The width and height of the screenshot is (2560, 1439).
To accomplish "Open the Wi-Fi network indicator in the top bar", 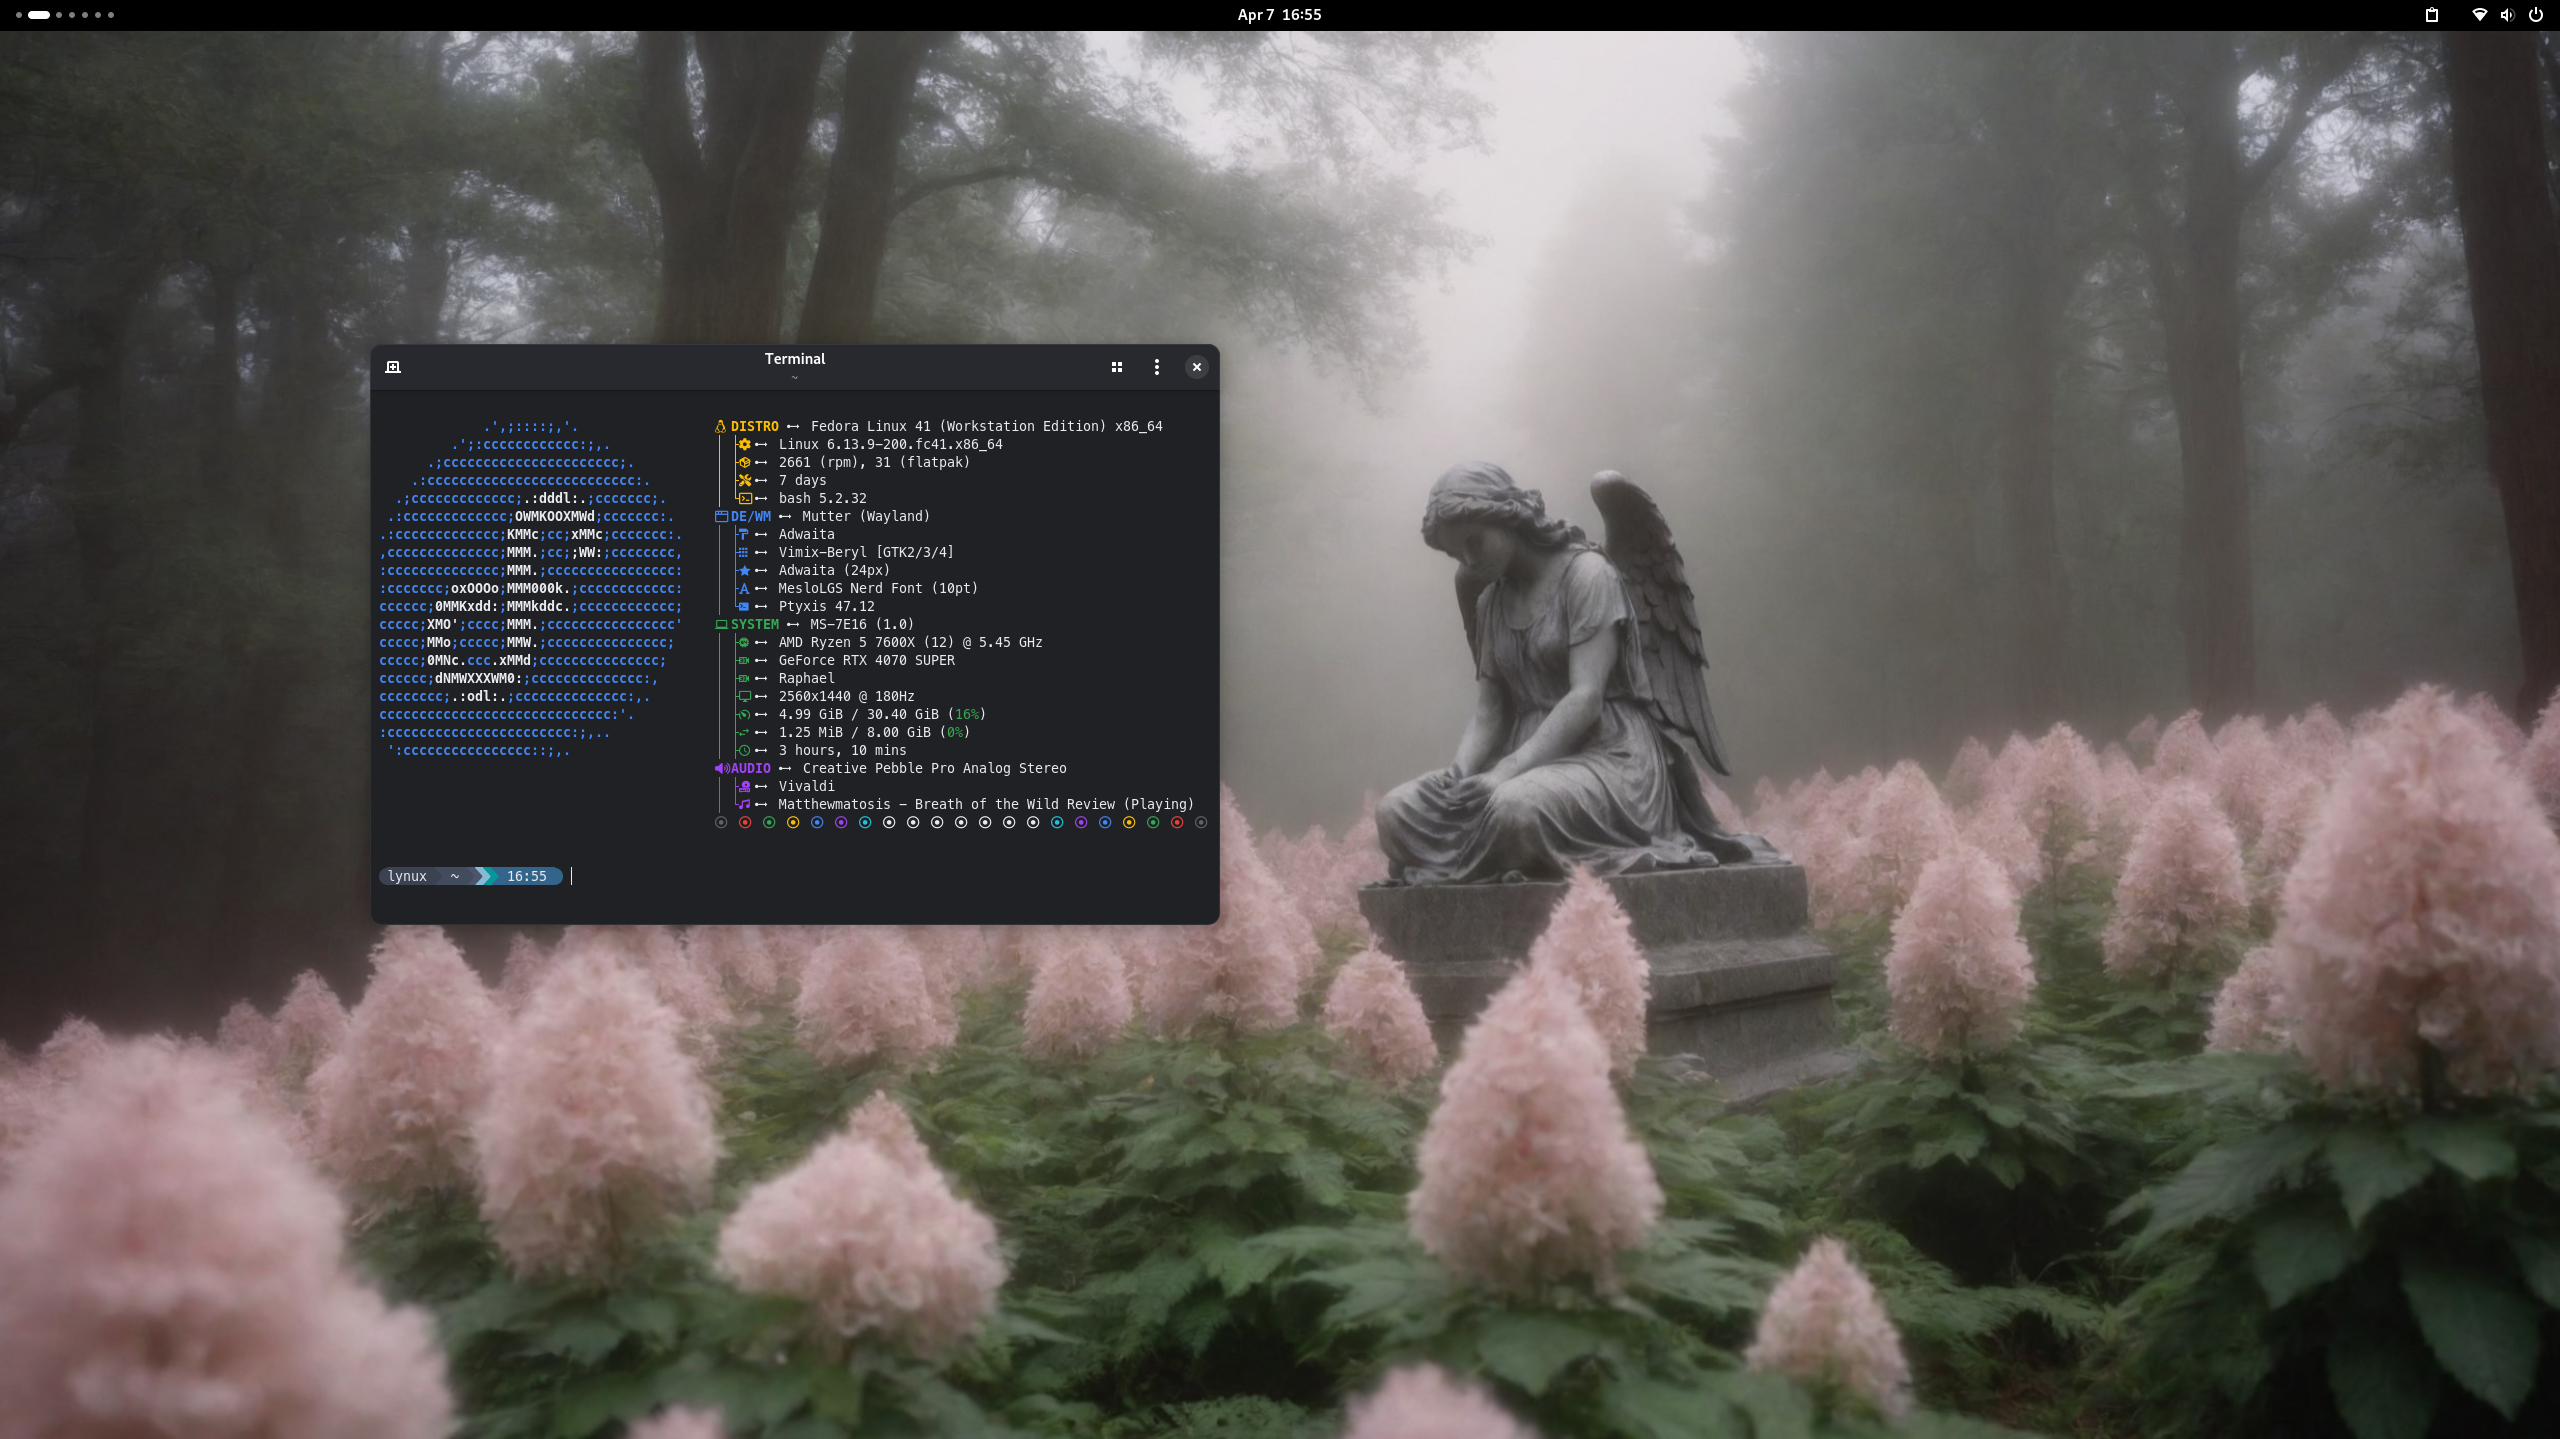I will 2480,15.
